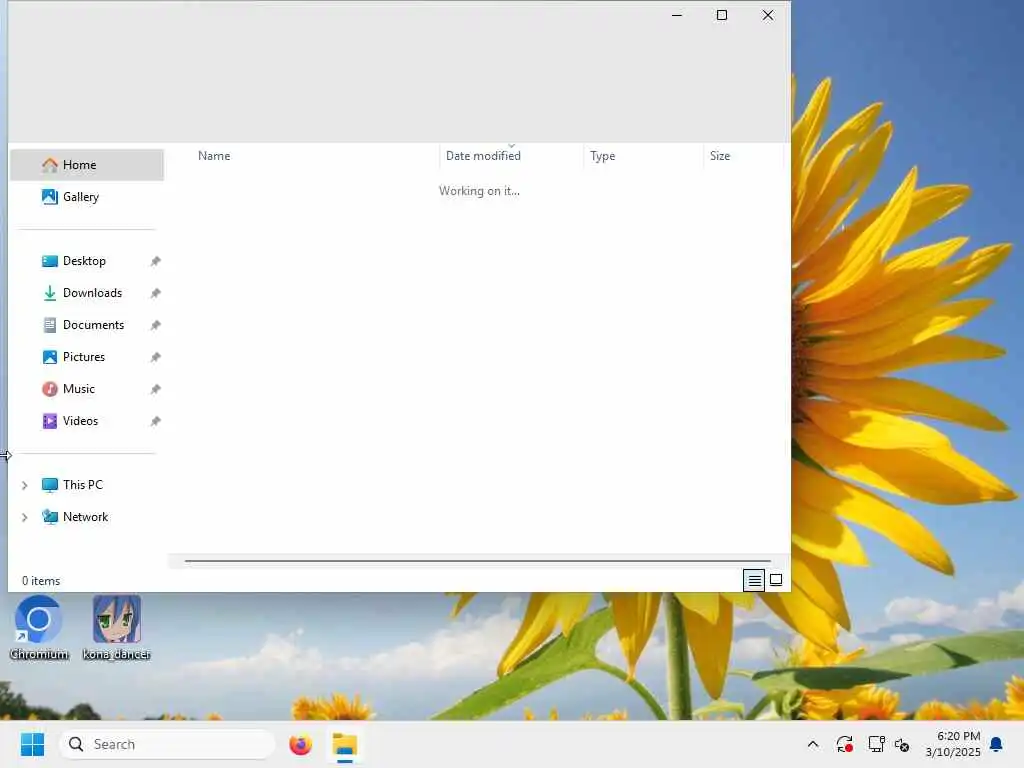Select This PC in navigation pane
The image size is (1024, 768).
pos(87,485)
